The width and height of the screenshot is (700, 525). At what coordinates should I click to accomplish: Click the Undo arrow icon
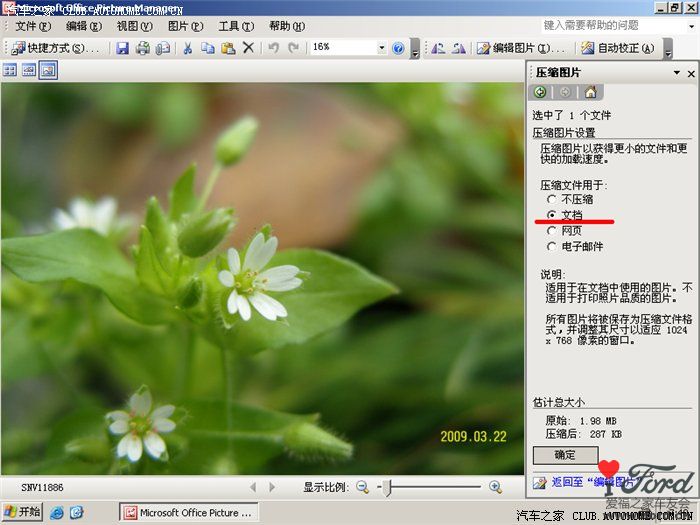pos(273,48)
